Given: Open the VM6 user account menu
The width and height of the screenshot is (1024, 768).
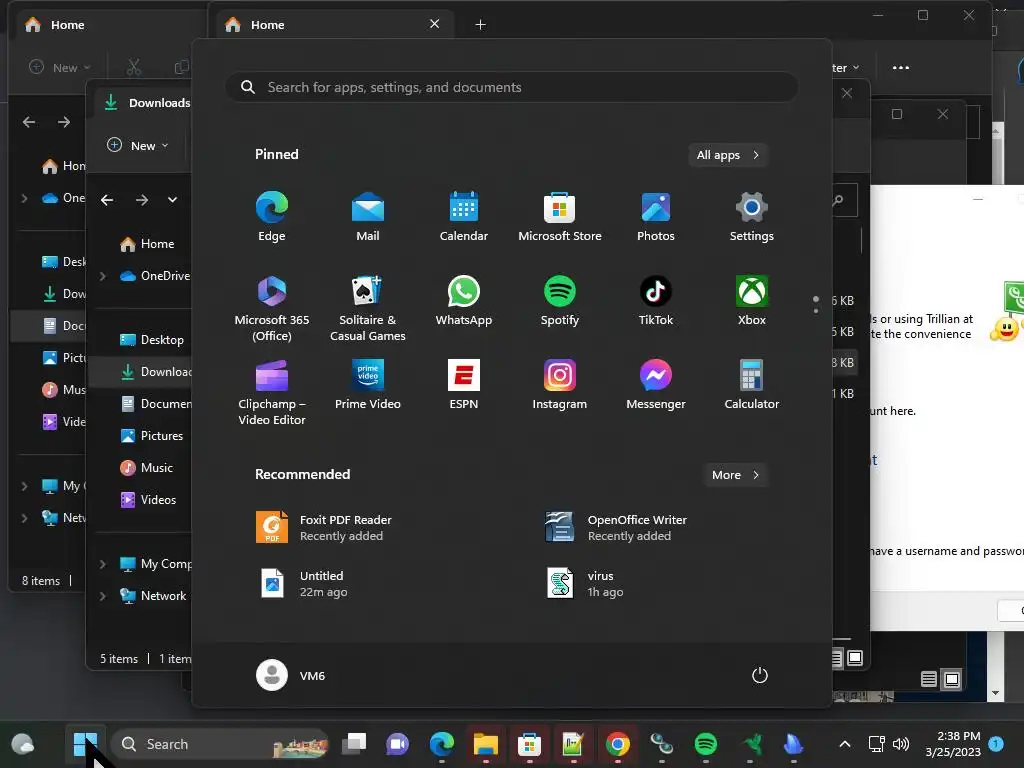Looking at the screenshot, I should pyautogui.click(x=291, y=675).
